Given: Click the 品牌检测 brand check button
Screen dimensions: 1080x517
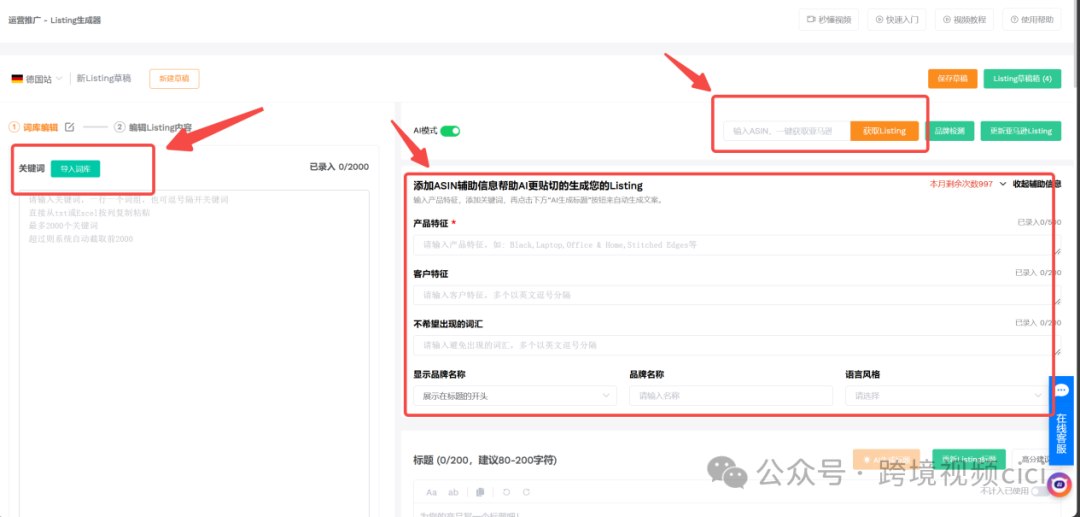Looking at the screenshot, I should pos(949,131).
